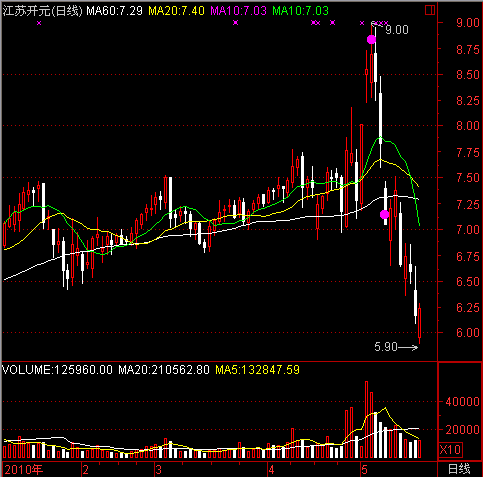Click the 8.00 price axis label
Viewport: 483px width, 477px height.
pyautogui.click(x=468, y=126)
